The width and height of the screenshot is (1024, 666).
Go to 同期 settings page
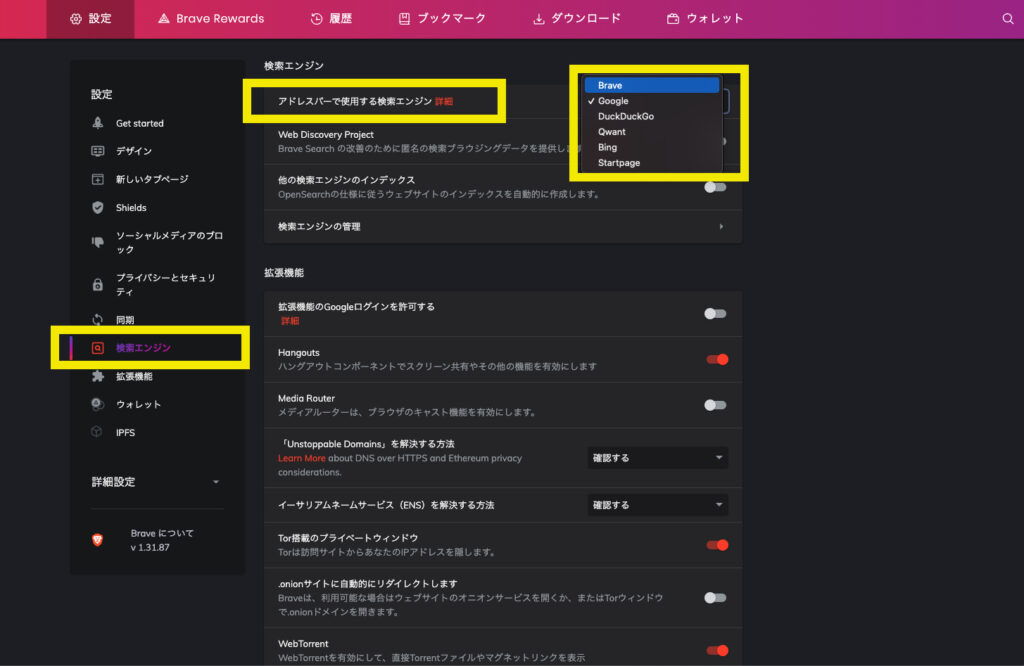tap(125, 319)
